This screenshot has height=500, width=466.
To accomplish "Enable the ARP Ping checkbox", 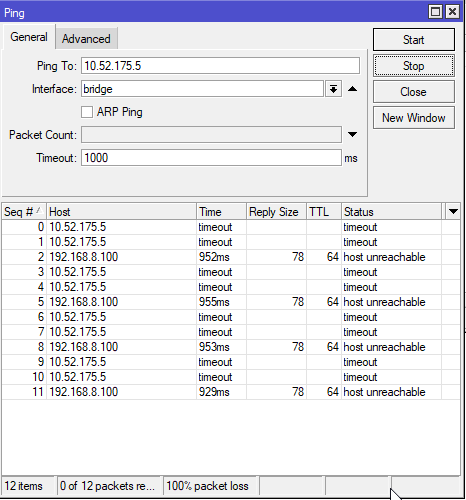I will click(x=87, y=112).
